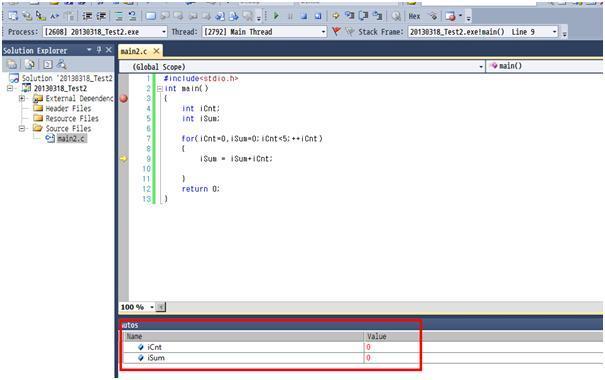Click the Comment Out Selection icon
605x380 pixels.
tap(119, 16)
